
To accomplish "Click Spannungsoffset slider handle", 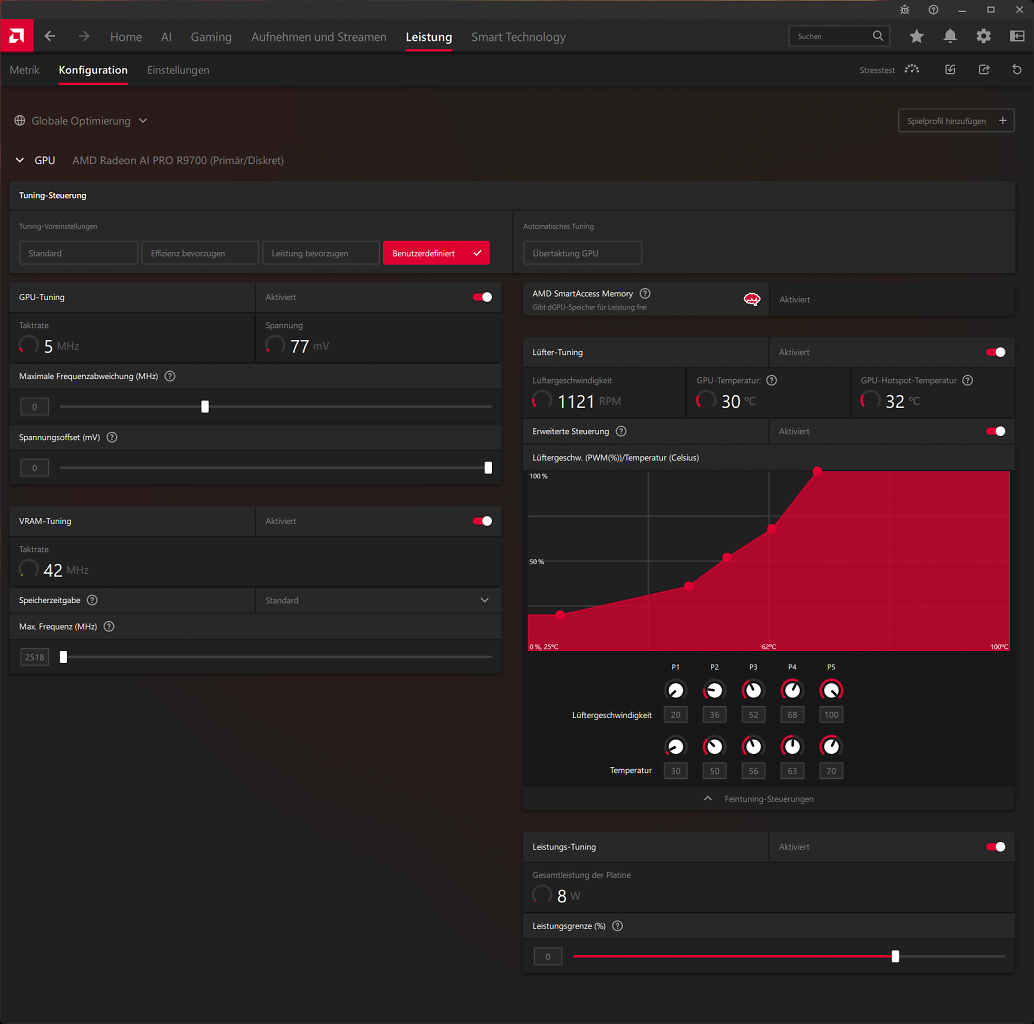I will click(x=488, y=468).
